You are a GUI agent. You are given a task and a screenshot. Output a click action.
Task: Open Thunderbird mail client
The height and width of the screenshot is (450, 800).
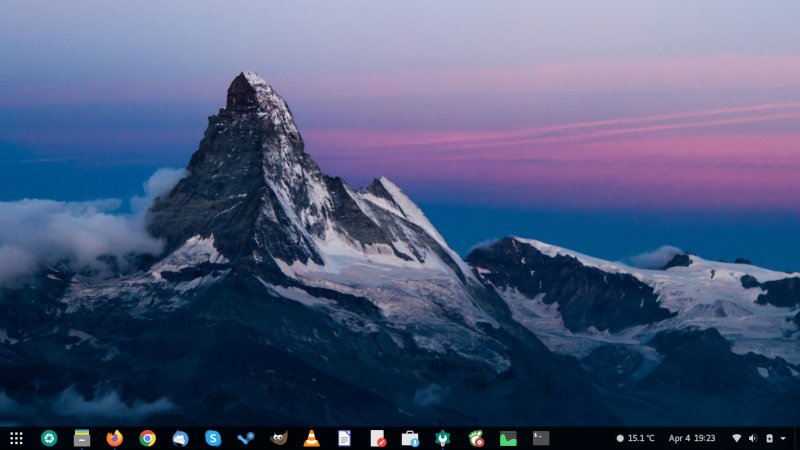[180, 438]
